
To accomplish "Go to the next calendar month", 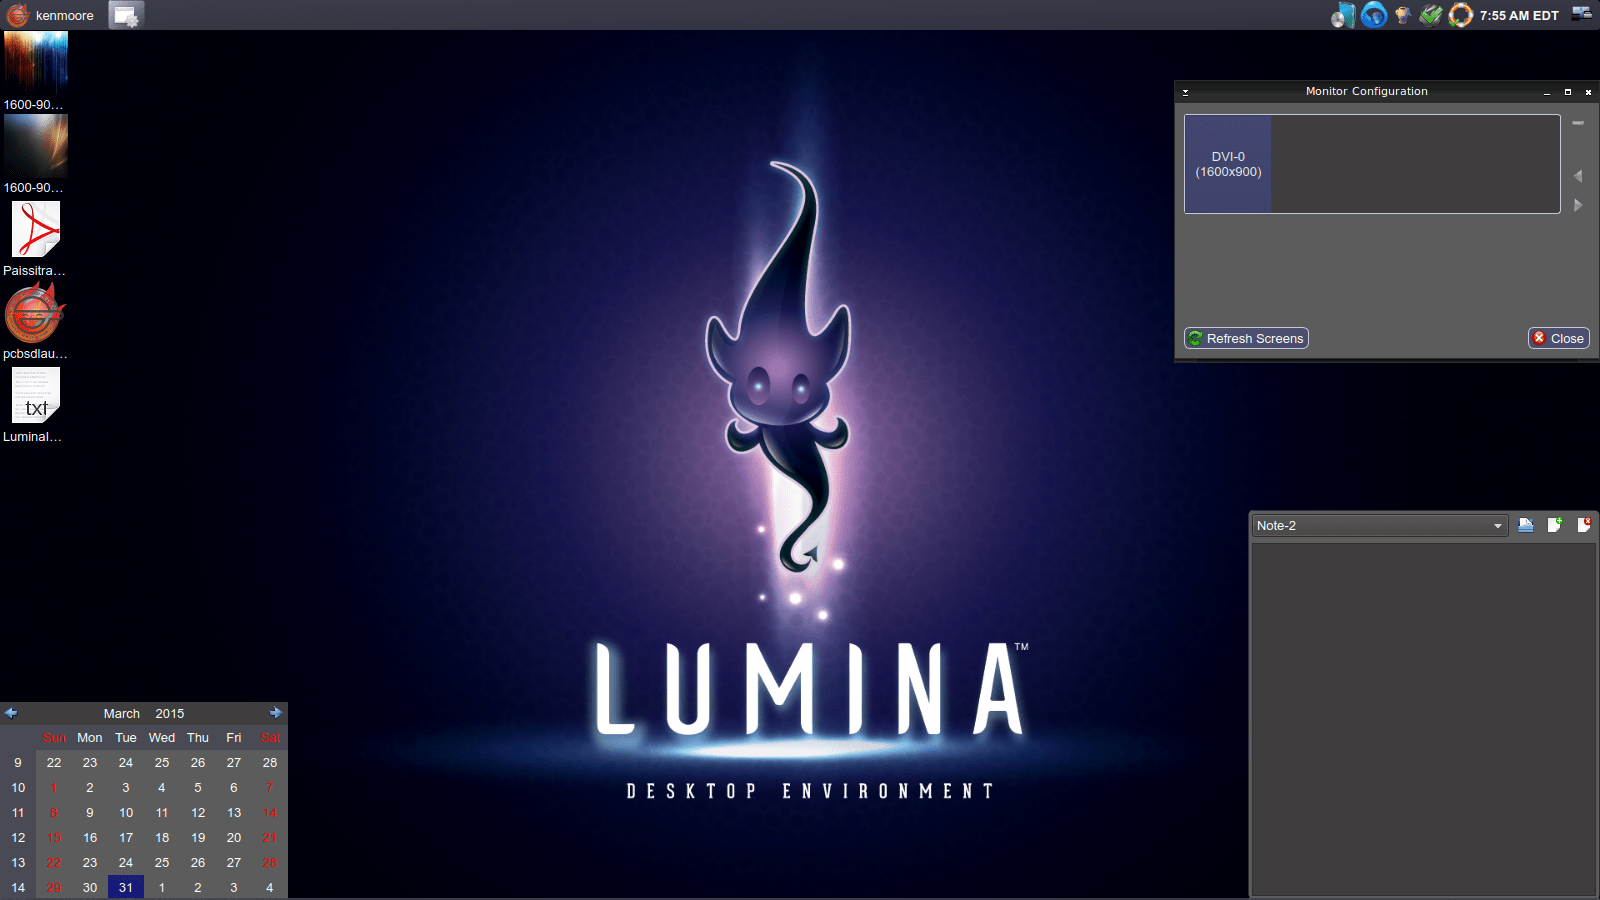I will coord(276,713).
